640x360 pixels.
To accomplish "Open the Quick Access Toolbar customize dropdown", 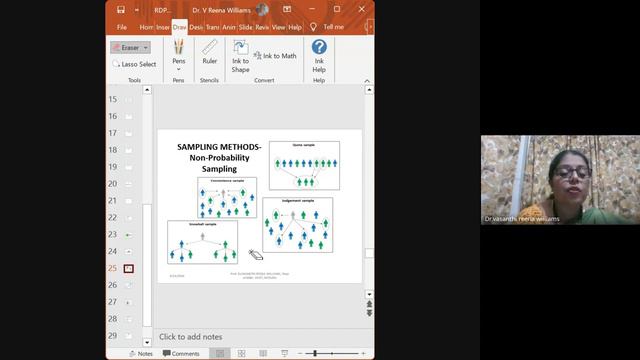I will pos(137,10).
